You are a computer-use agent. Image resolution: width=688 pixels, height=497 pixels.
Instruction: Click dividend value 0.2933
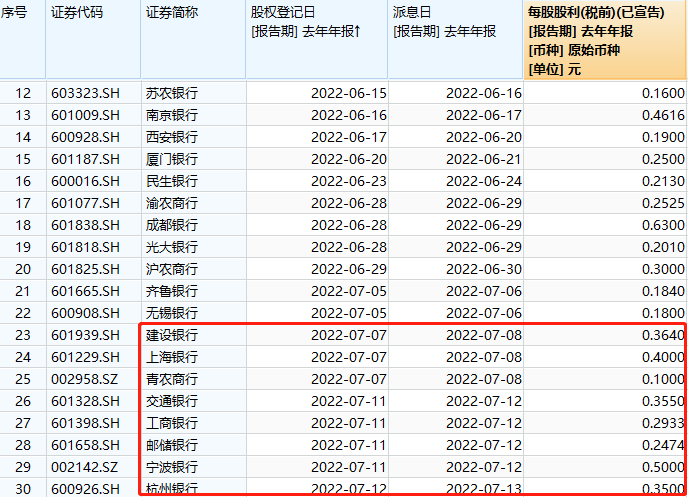(x=663, y=423)
